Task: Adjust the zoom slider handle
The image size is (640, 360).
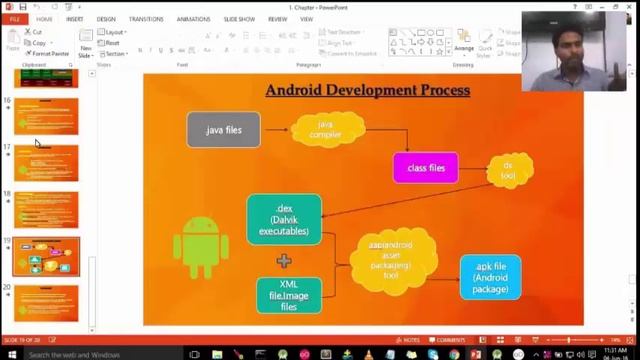Action: [569, 340]
